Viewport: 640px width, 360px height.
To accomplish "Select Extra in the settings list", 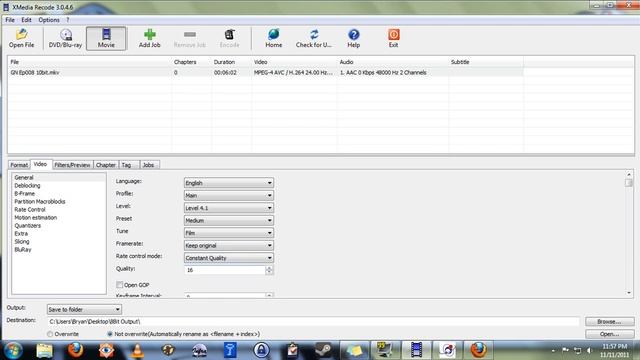I will (x=21, y=233).
